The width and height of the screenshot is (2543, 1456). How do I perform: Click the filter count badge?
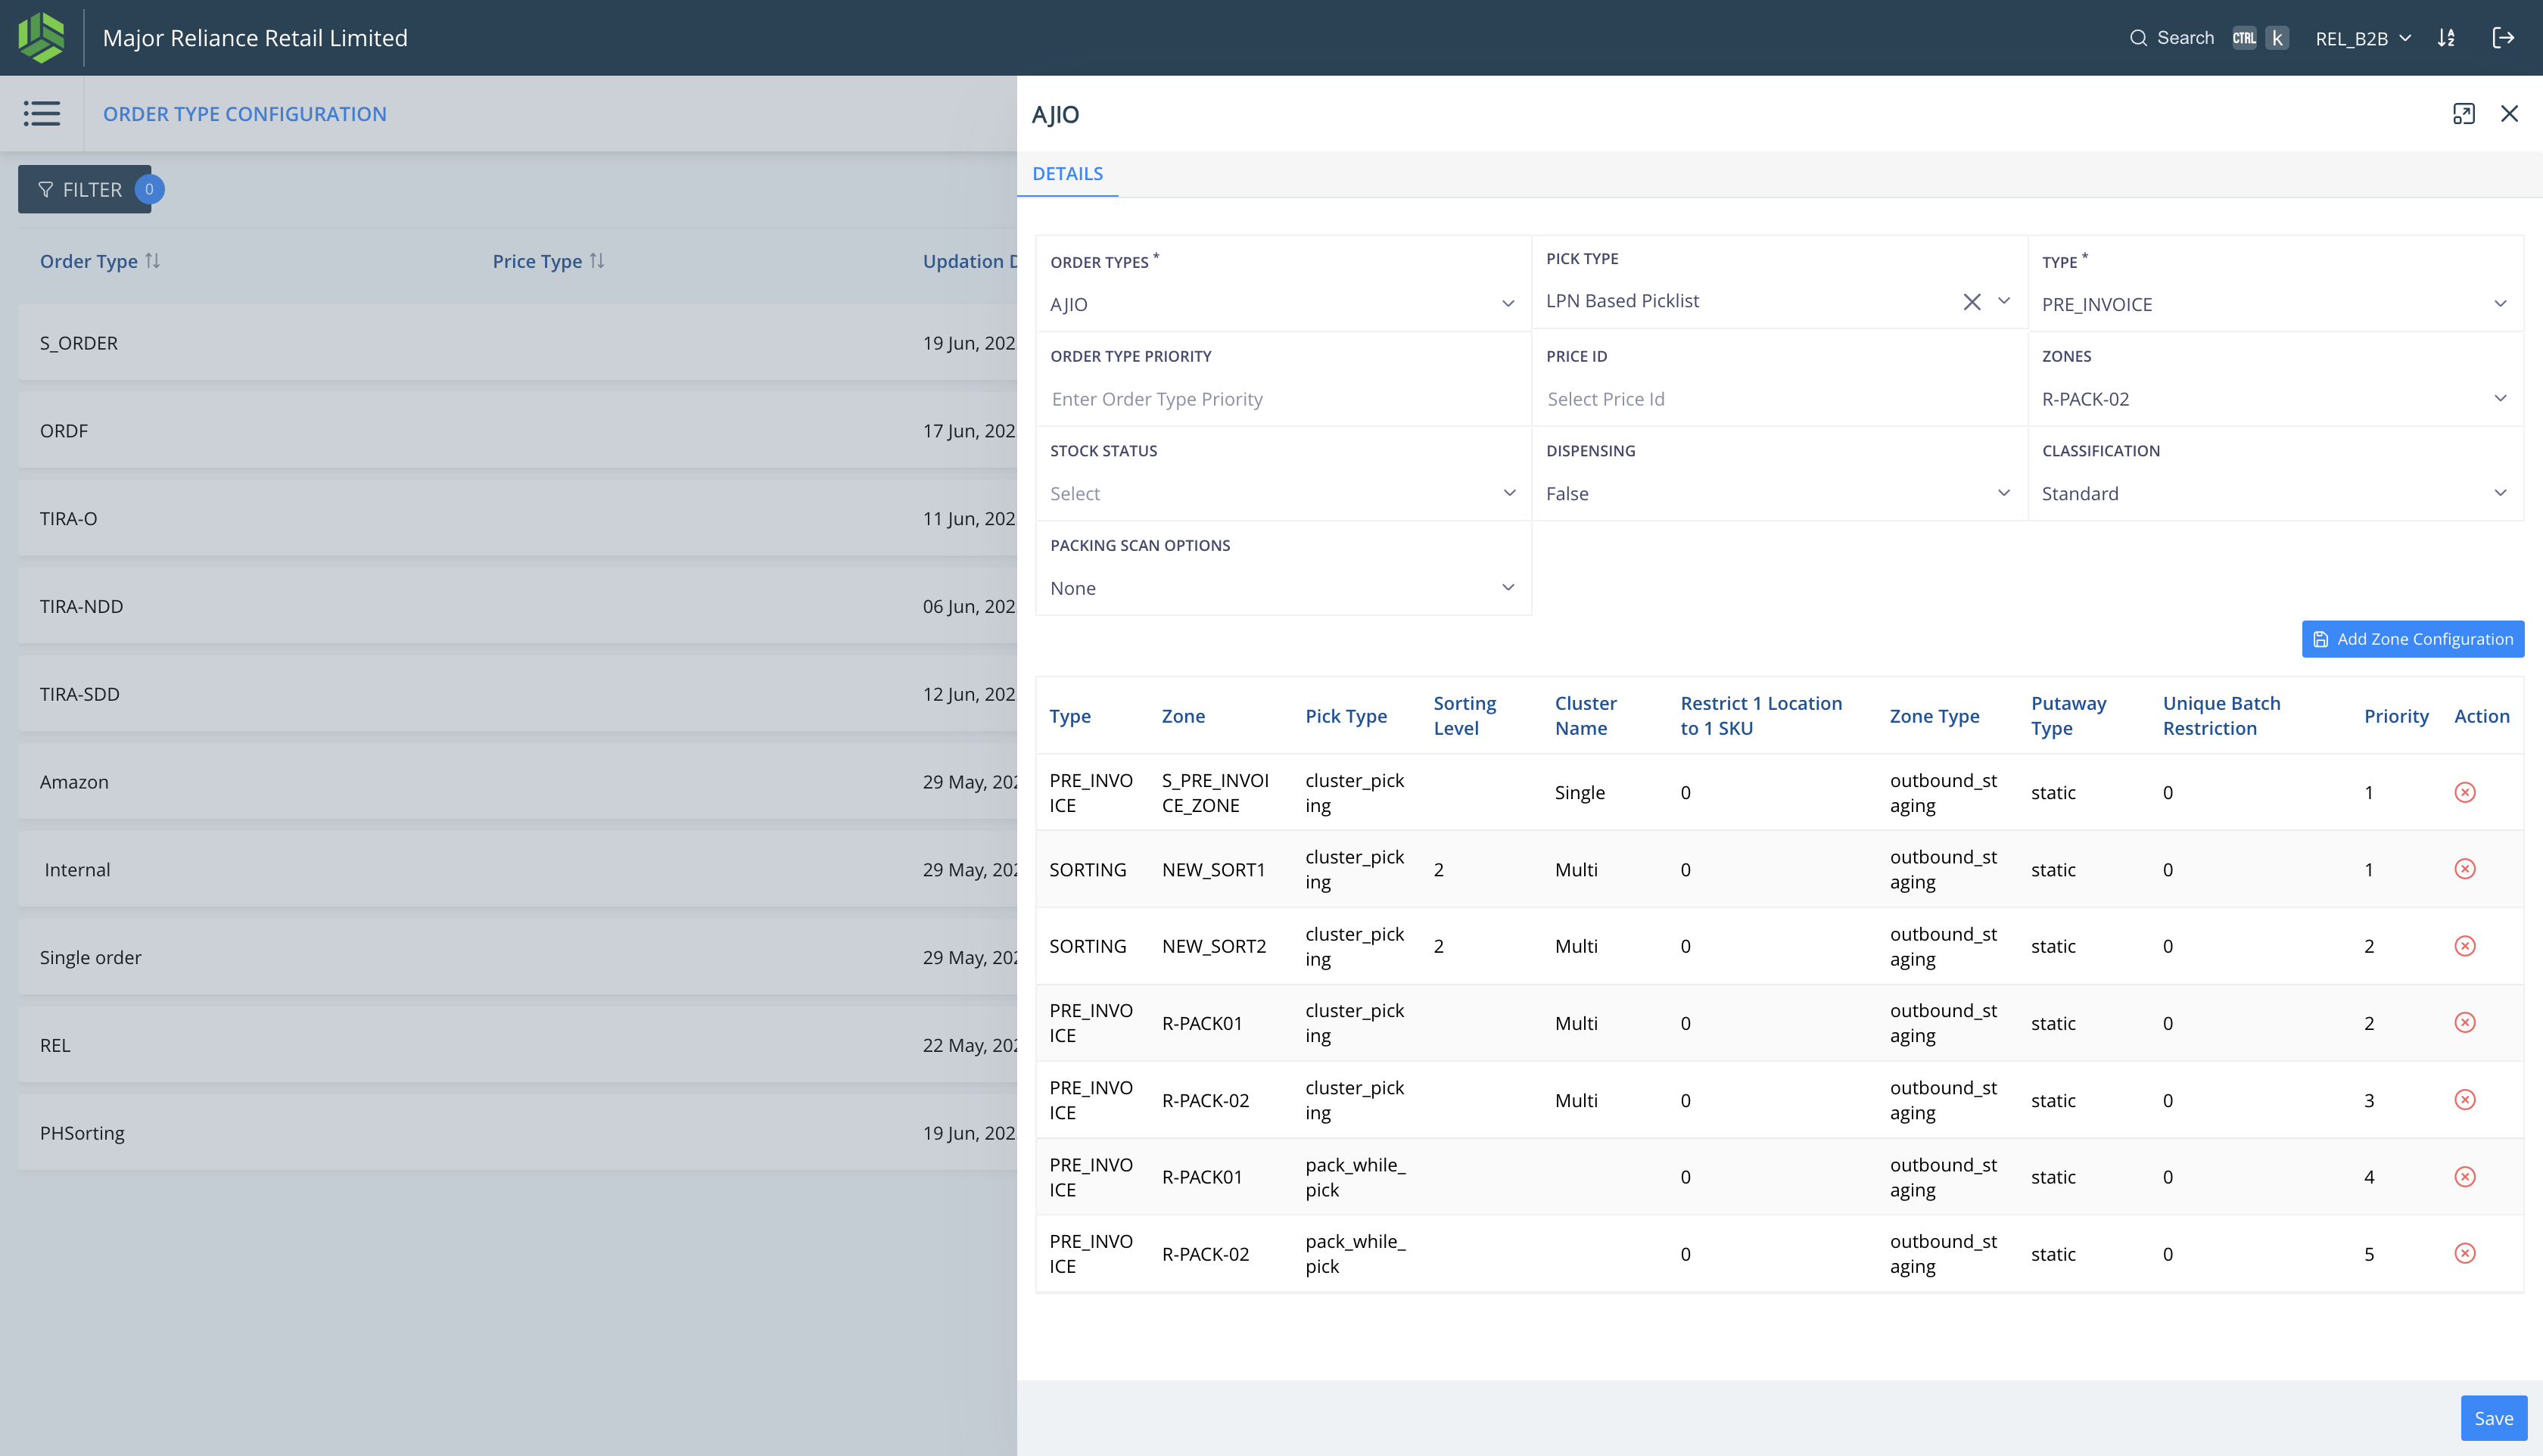click(149, 189)
